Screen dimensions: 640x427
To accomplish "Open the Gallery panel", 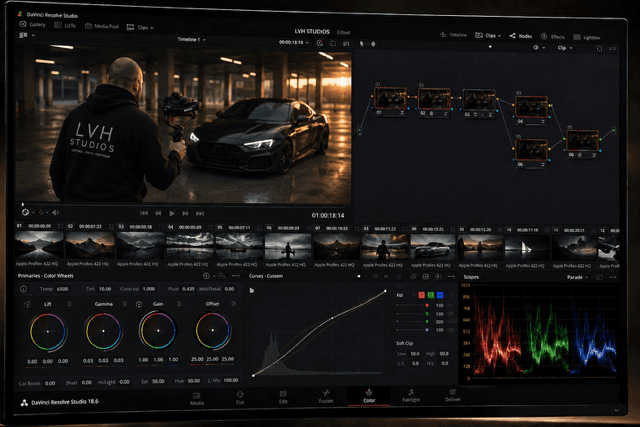I will [33, 24].
